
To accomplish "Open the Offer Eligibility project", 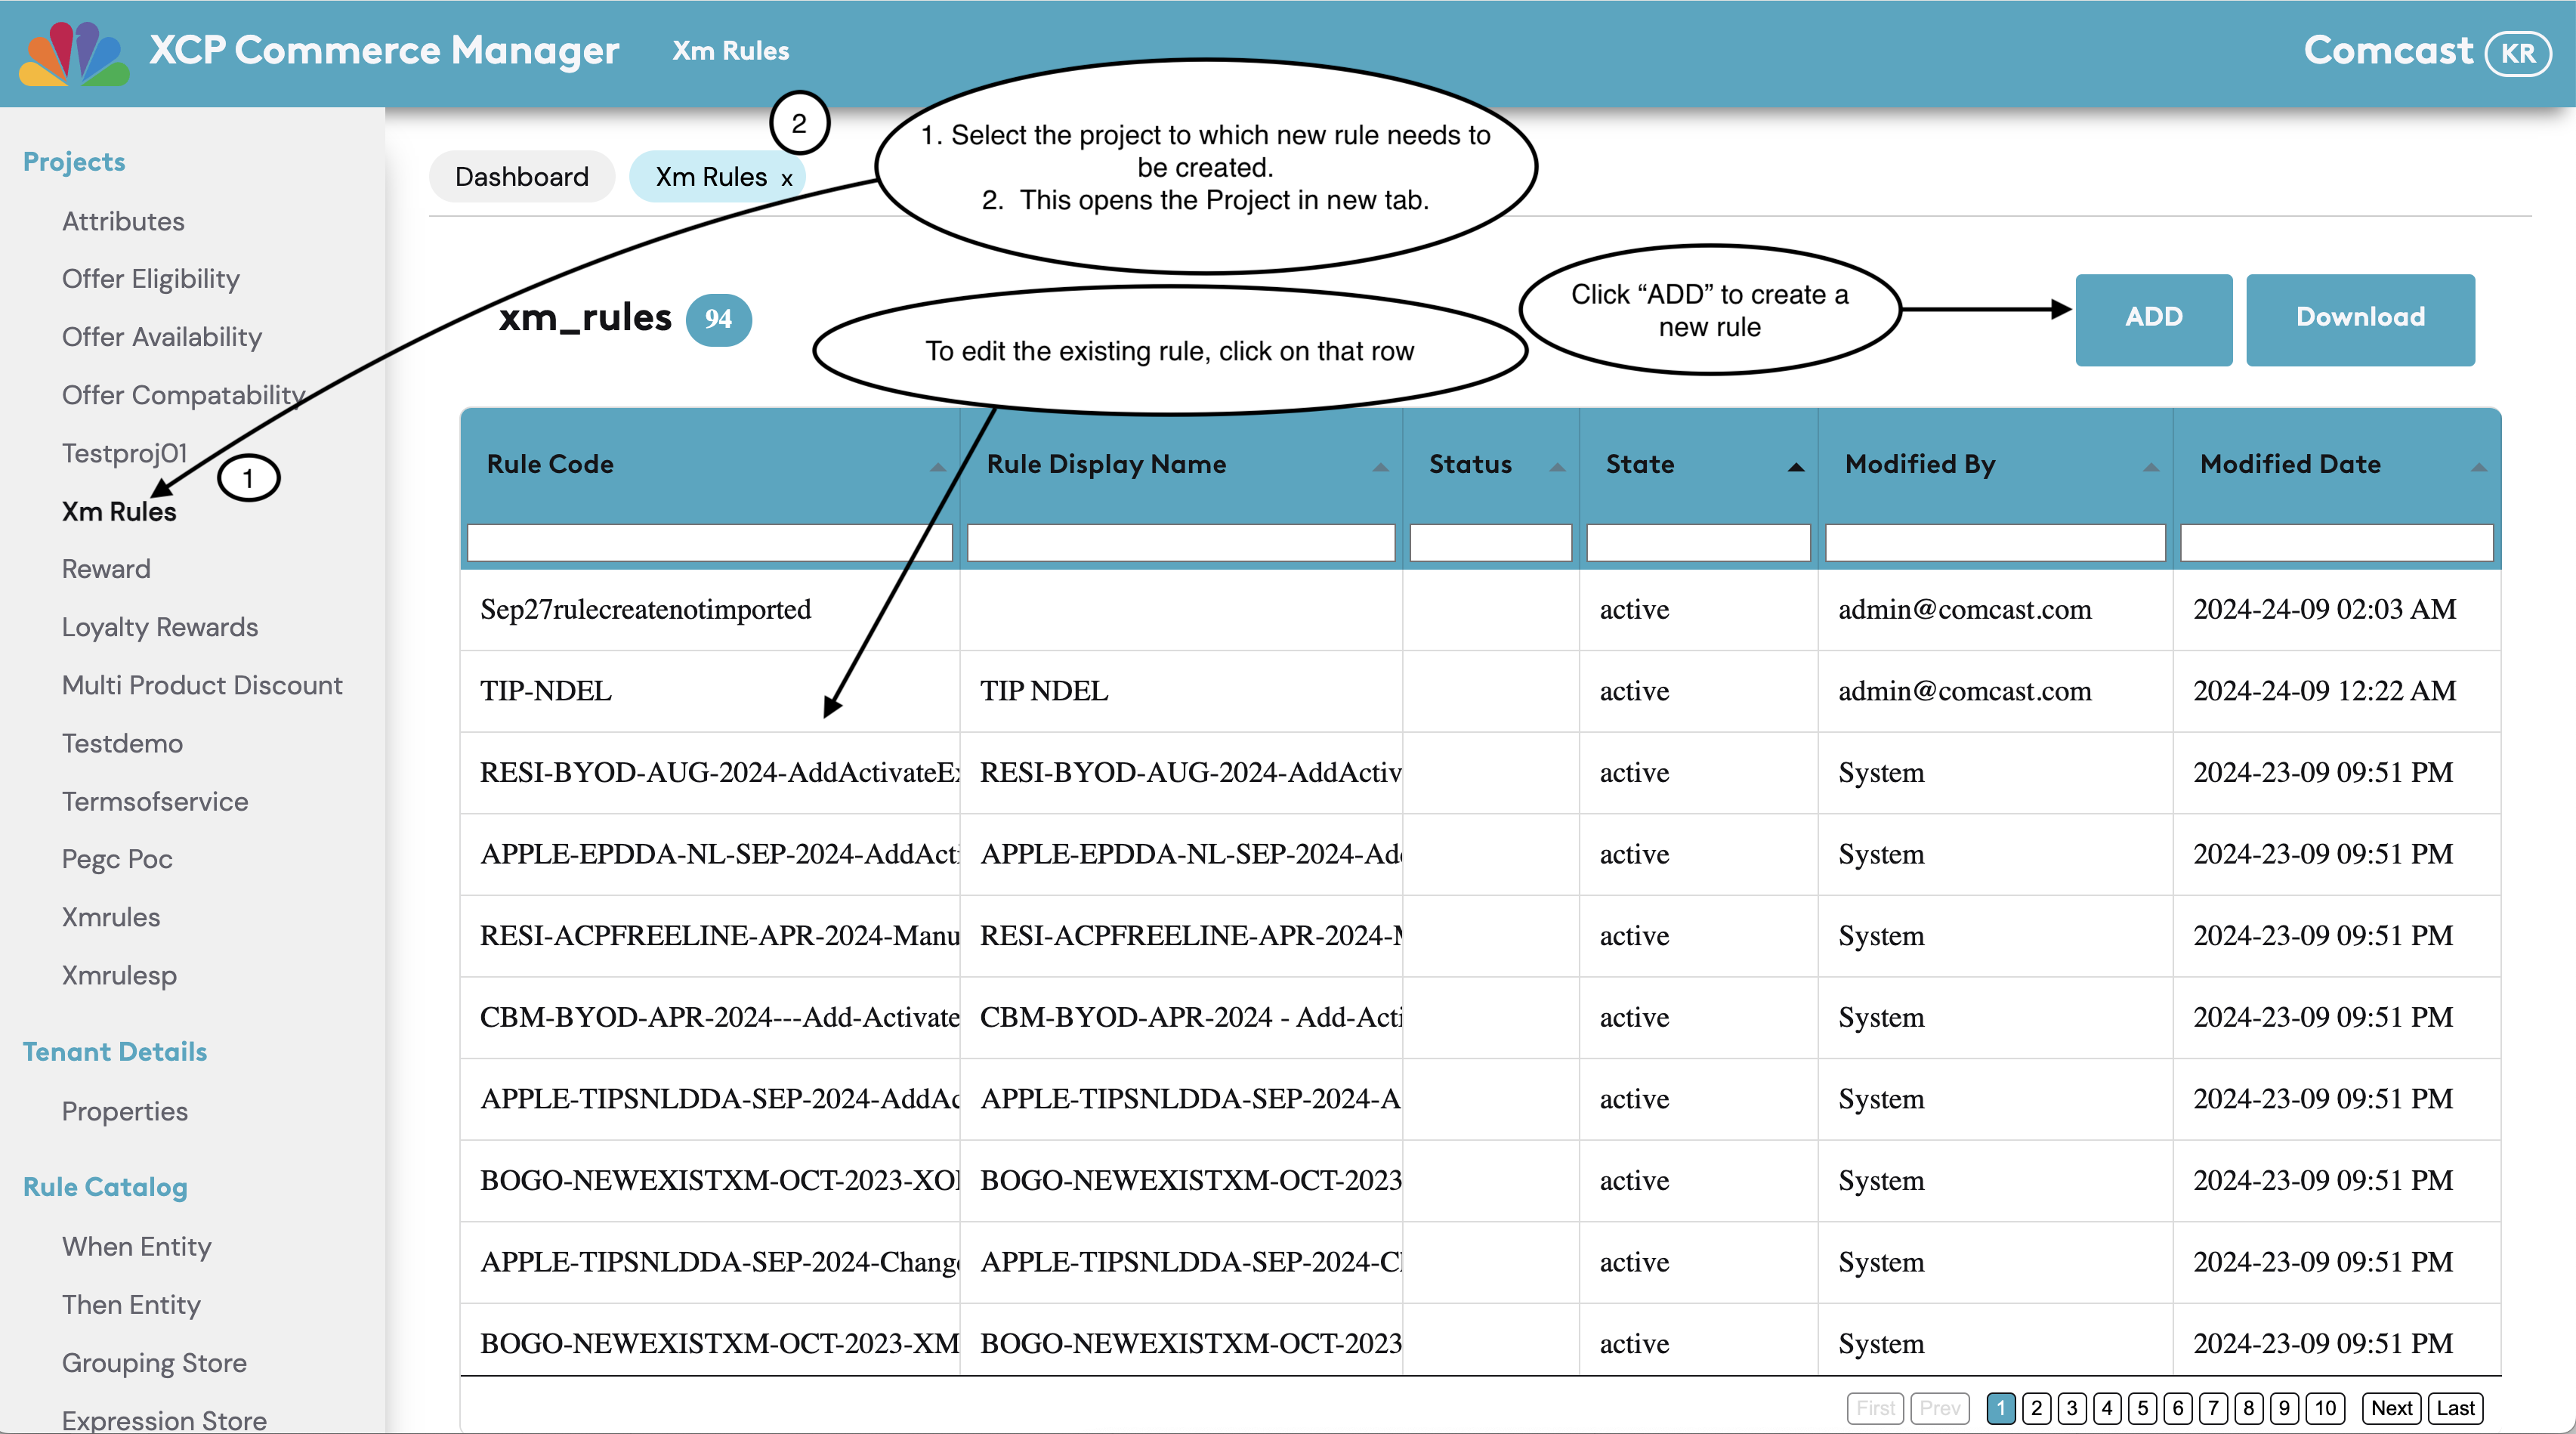I will point(151,279).
